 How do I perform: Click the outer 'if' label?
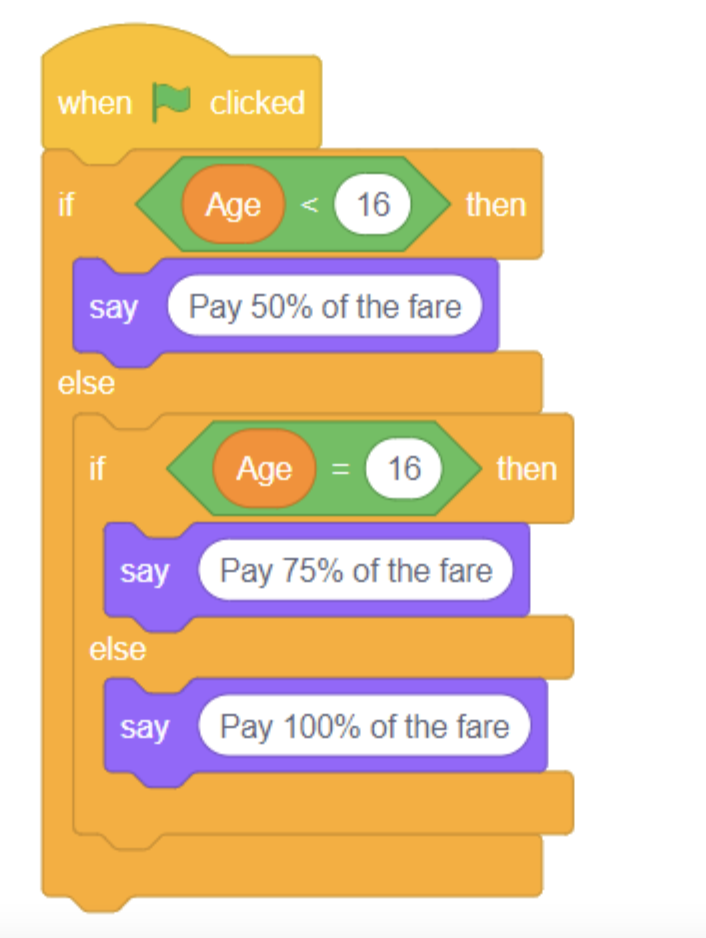[66, 205]
